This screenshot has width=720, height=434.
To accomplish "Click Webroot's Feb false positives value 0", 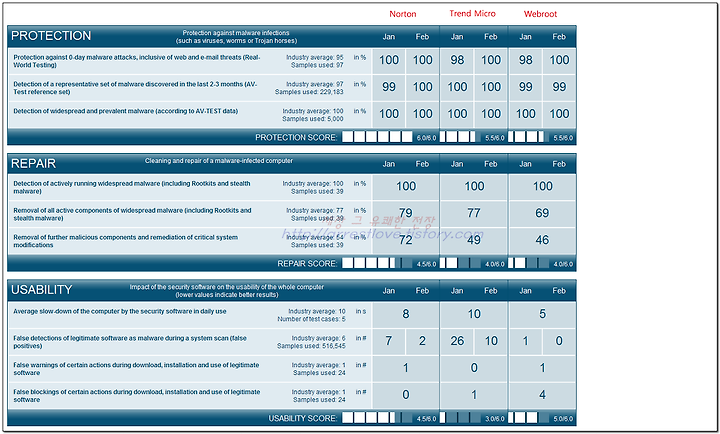I will (x=559, y=341).
